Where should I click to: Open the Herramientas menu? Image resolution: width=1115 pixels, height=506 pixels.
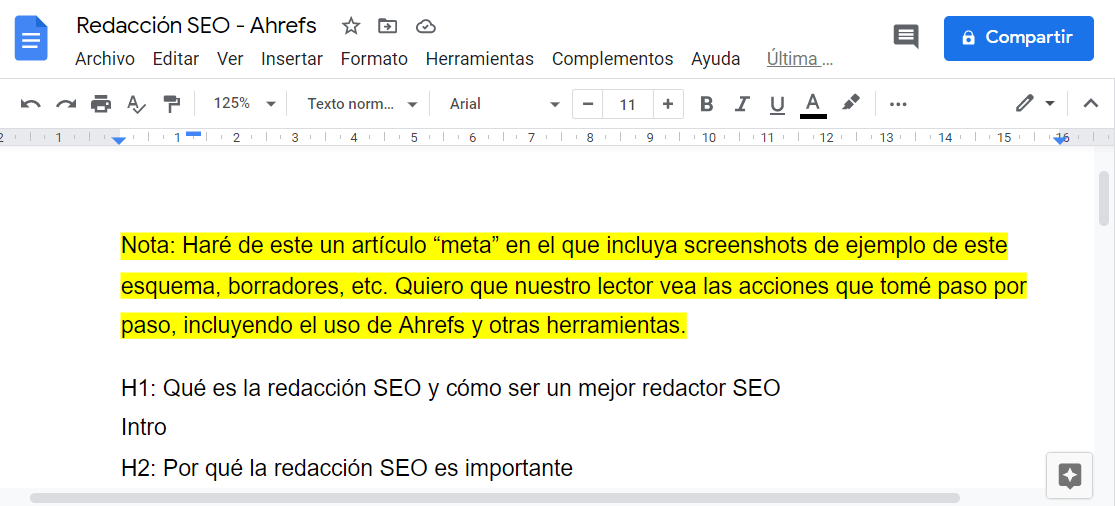point(479,59)
